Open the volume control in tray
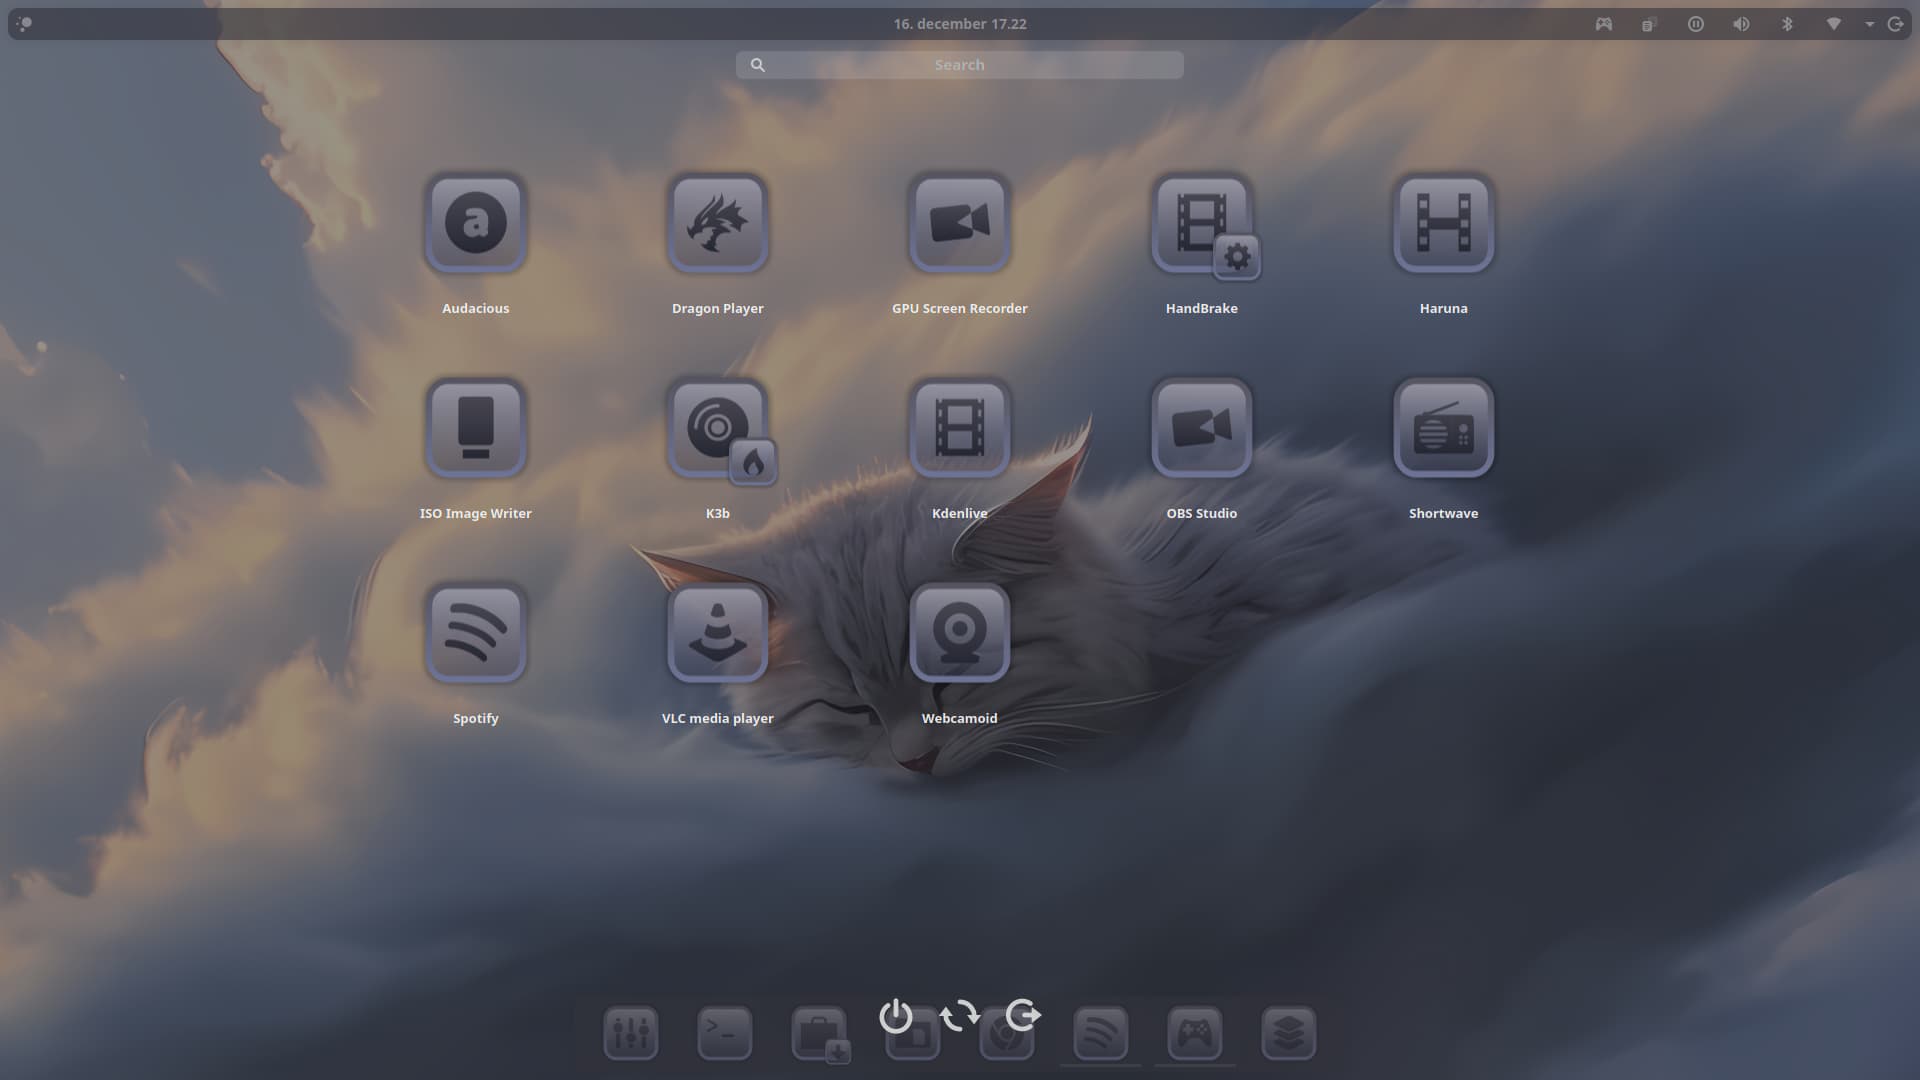The image size is (1920, 1080). [x=1741, y=24]
